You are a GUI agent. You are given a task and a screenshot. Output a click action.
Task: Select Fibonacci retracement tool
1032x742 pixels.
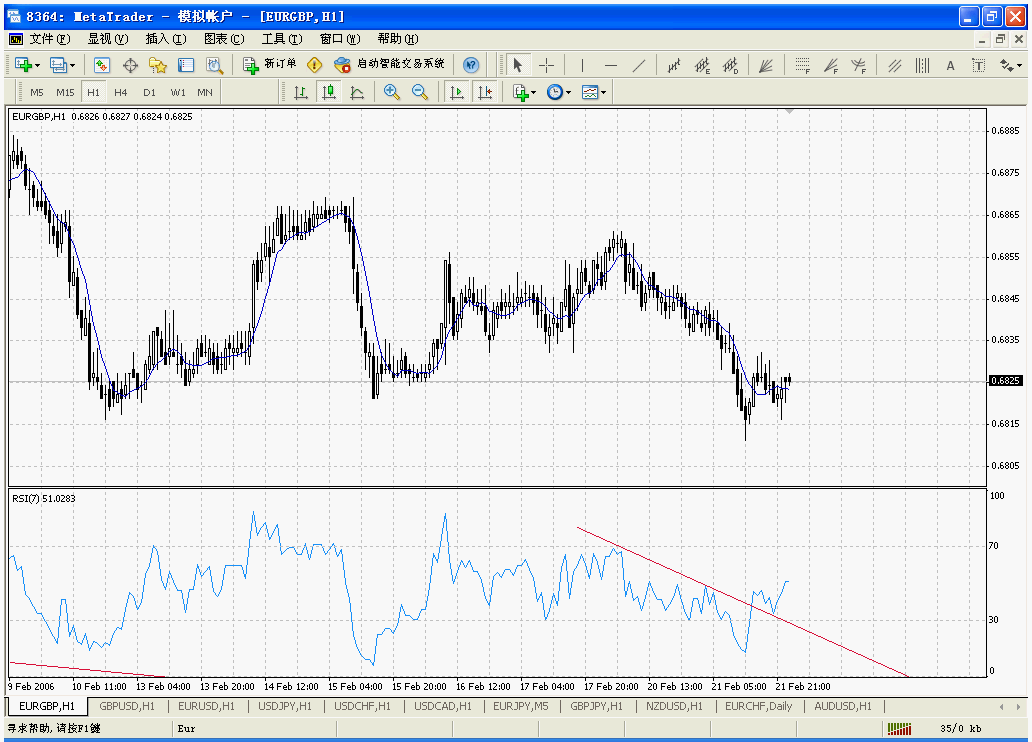[802, 65]
